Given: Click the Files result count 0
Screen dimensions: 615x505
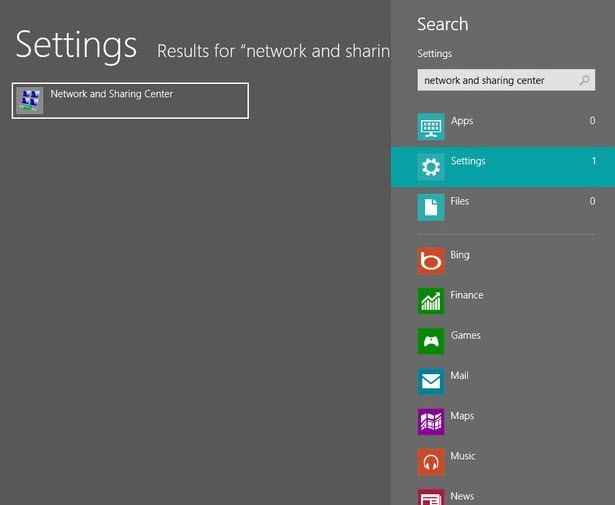Looking at the screenshot, I should [592, 201].
